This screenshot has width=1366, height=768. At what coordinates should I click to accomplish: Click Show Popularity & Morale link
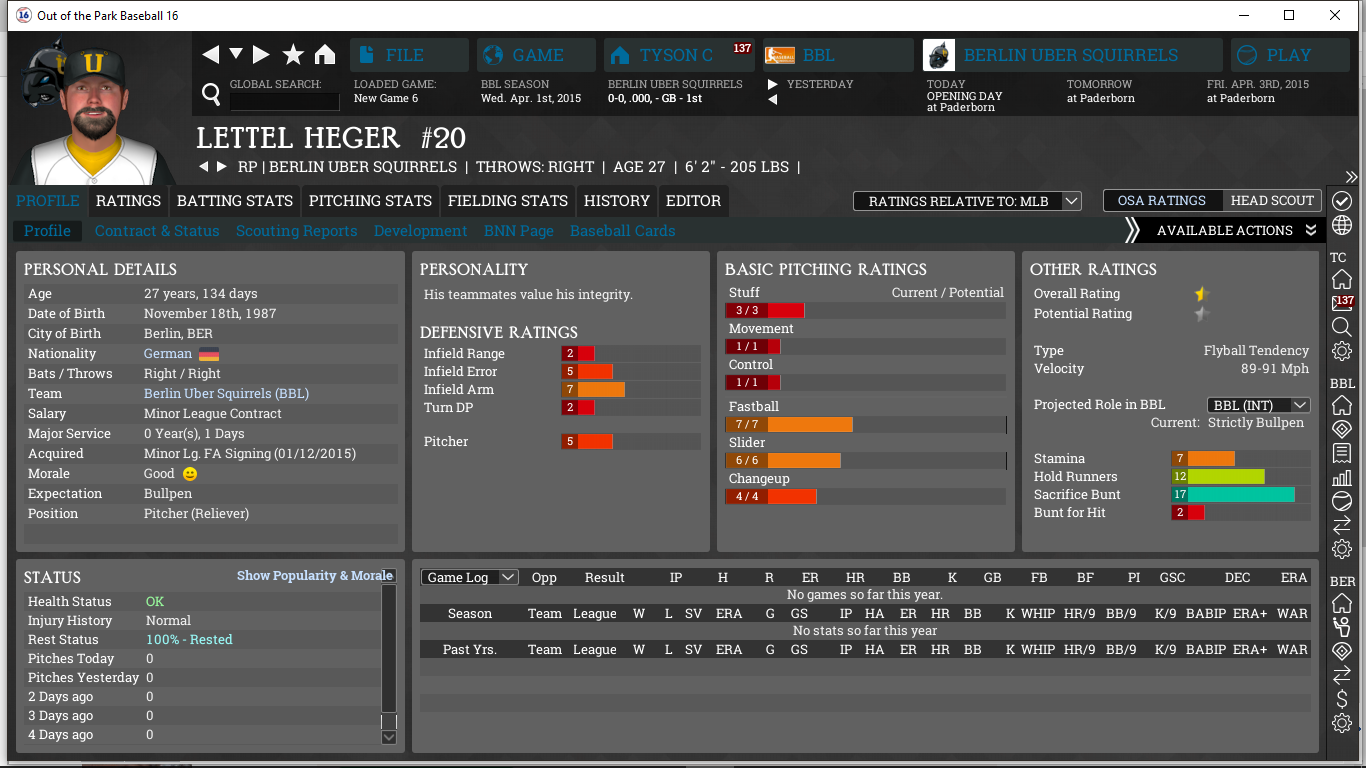[315, 576]
